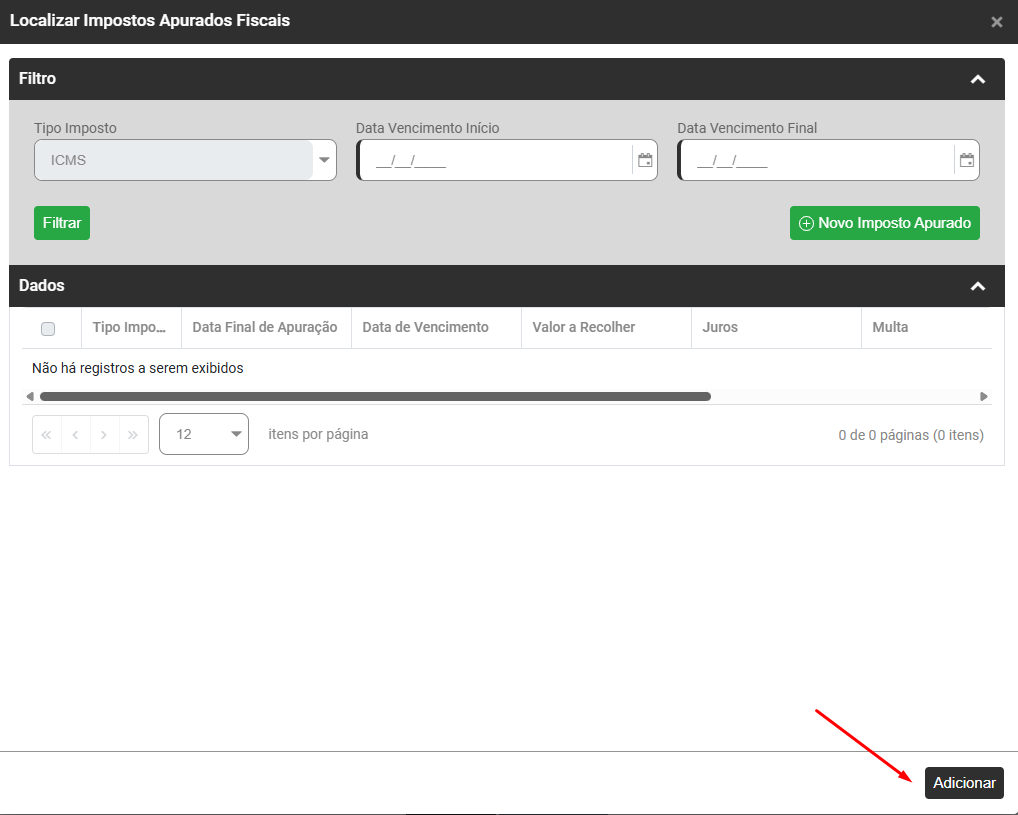The width and height of the screenshot is (1018, 815).
Task: Click the grid's horizontal scrollbar thumb
Action: tap(375, 397)
